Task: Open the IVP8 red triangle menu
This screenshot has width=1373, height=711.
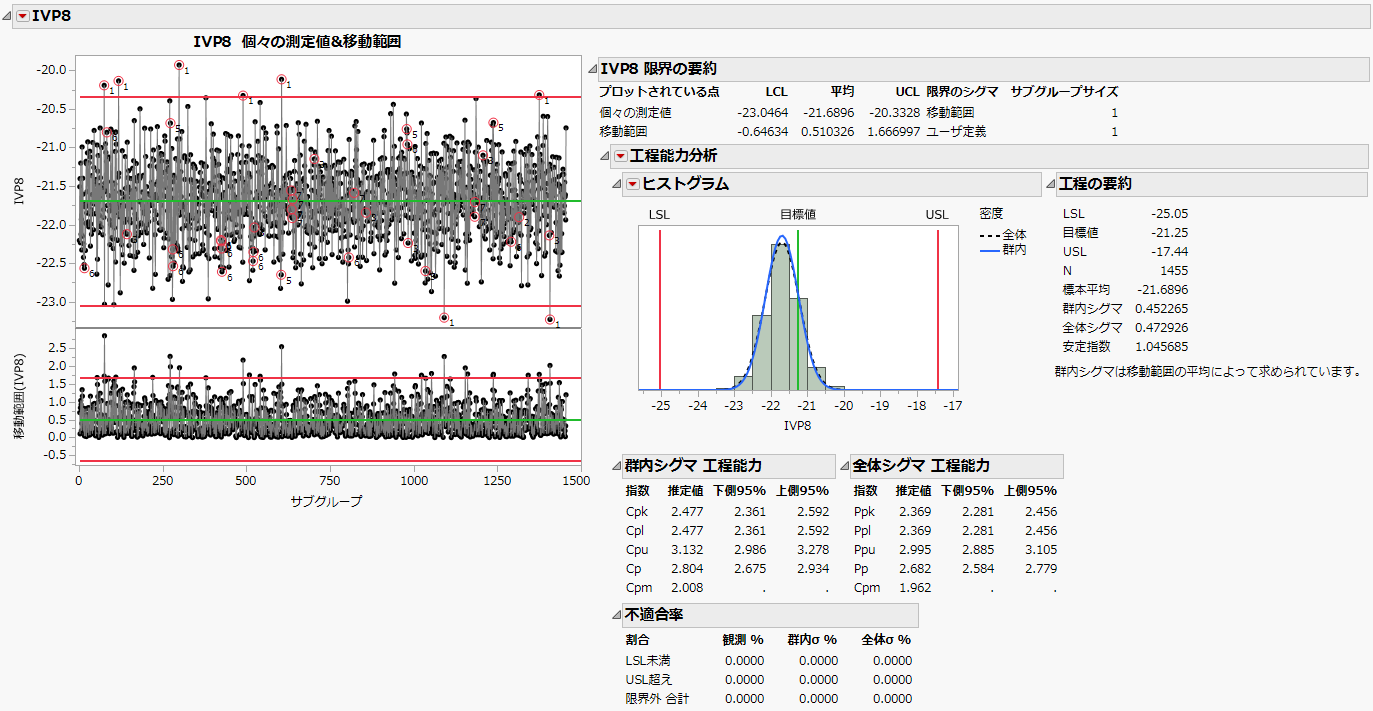Action: (22, 16)
